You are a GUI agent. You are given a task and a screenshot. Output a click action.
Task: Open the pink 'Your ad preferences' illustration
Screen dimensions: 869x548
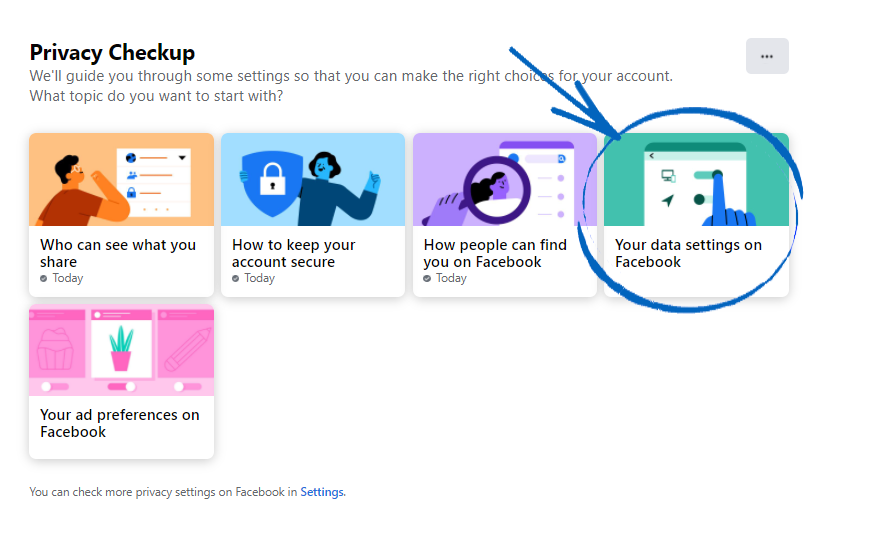tap(121, 350)
